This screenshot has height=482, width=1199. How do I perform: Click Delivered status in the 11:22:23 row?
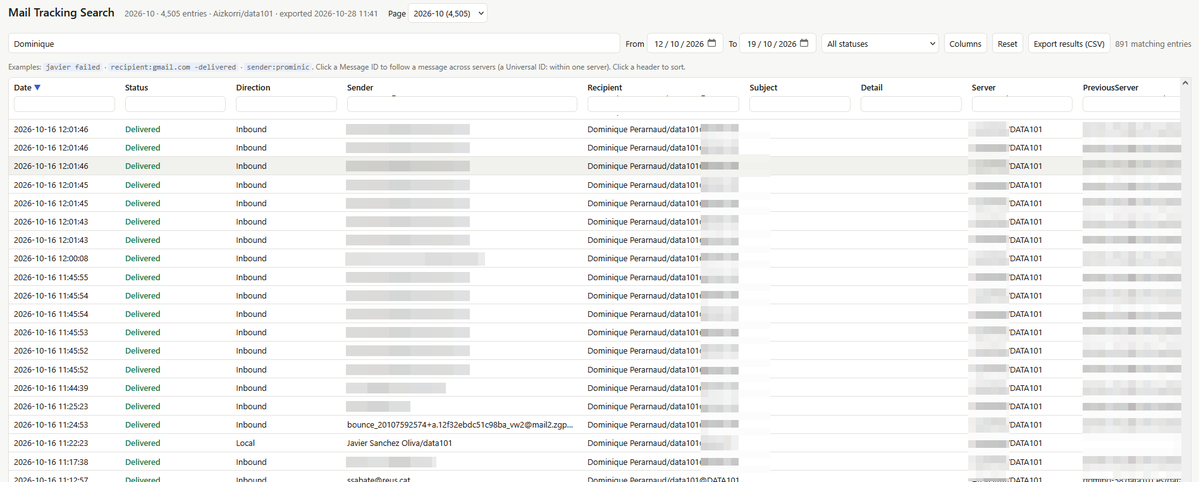click(143, 443)
